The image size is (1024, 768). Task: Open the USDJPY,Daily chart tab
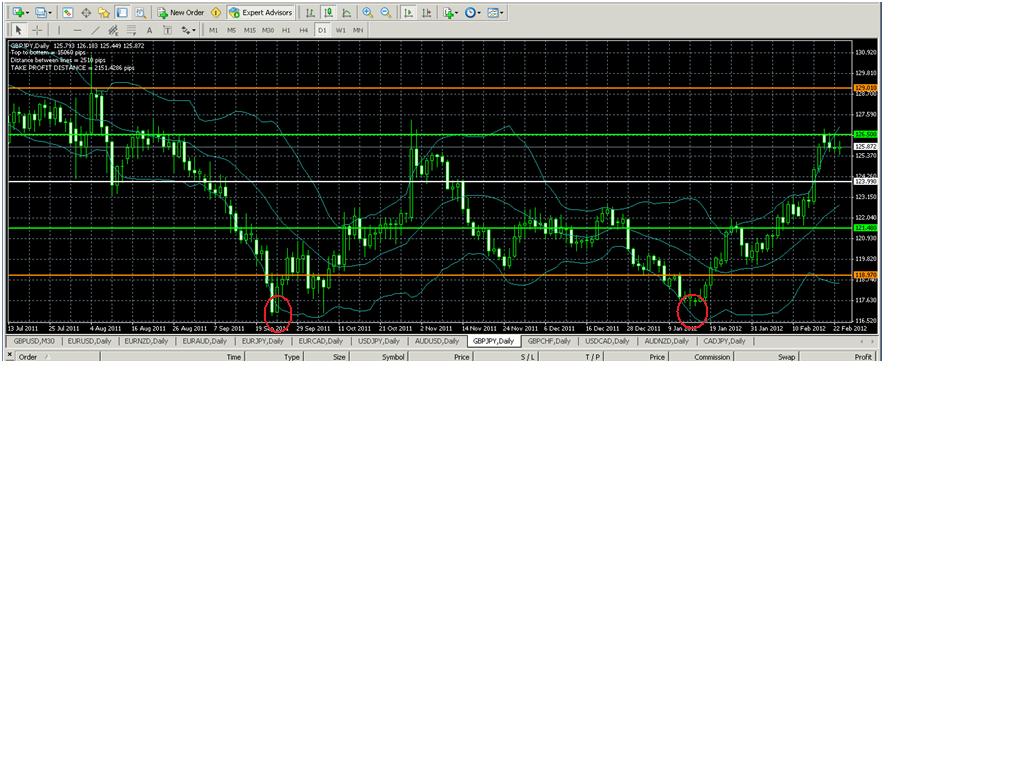[x=379, y=341]
